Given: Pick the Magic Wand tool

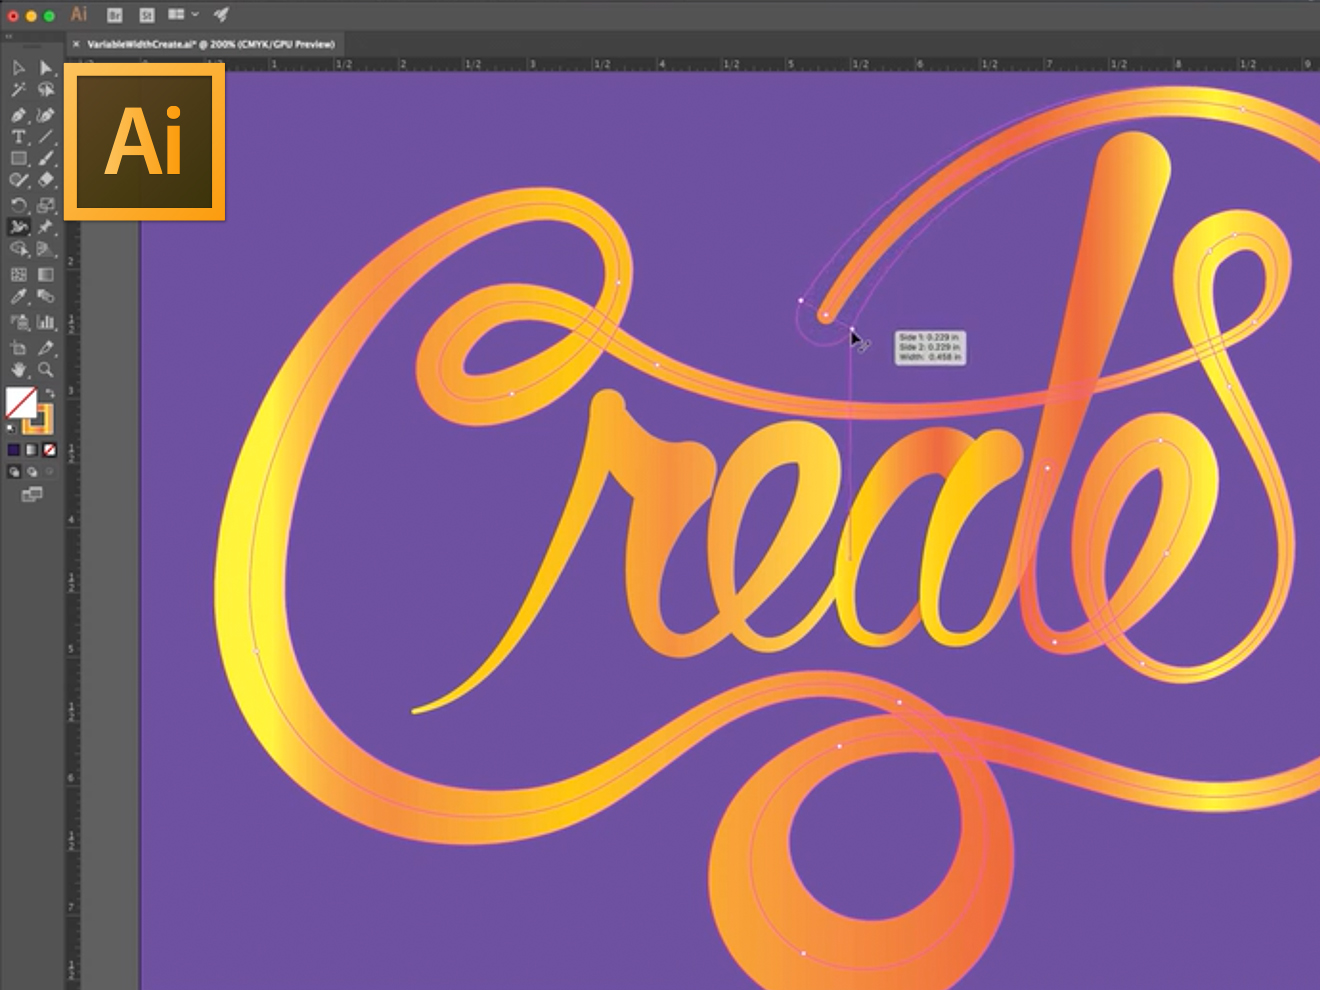Looking at the screenshot, I should tap(18, 90).
